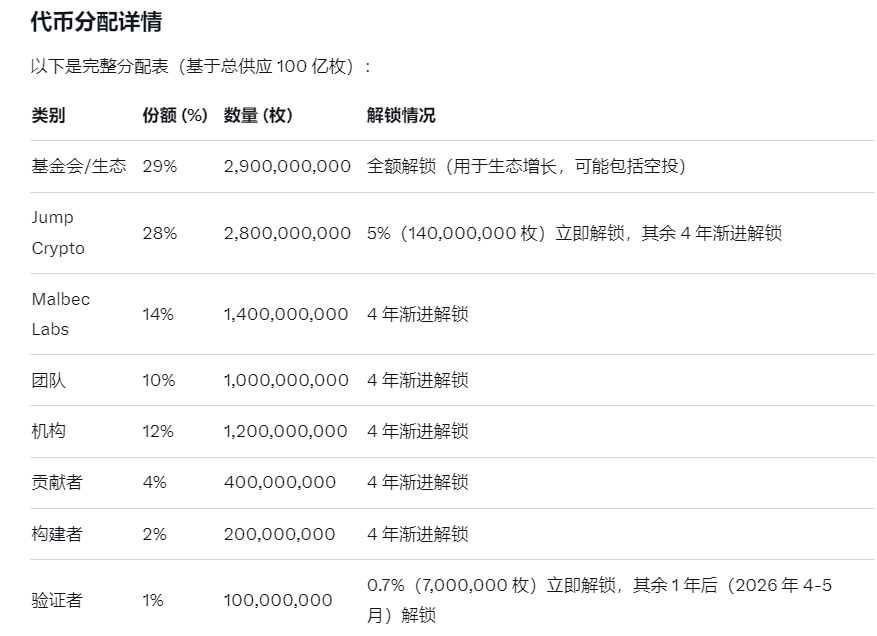The height and width of the screenshot is (636, 877).
Task: Click the intro sentence about 总供应 100 亿枚
Action: (x=201, y=66)
